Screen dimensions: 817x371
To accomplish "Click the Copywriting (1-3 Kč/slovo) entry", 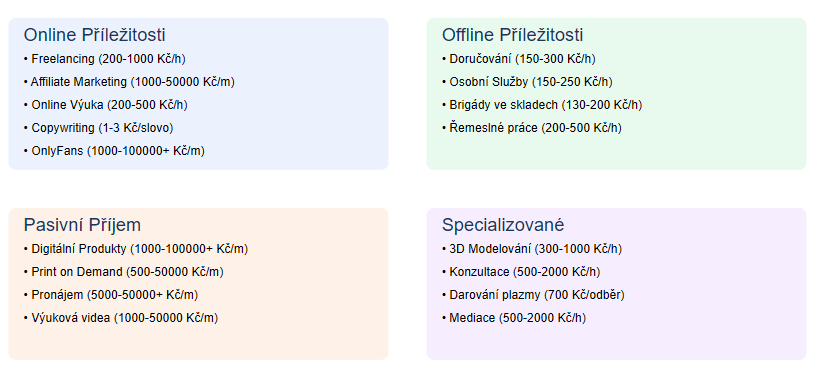I will coord(98,128).
